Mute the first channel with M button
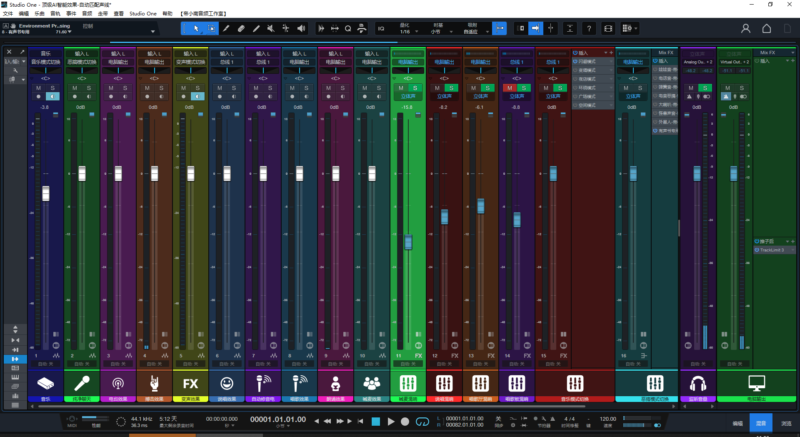 [38, 88]
